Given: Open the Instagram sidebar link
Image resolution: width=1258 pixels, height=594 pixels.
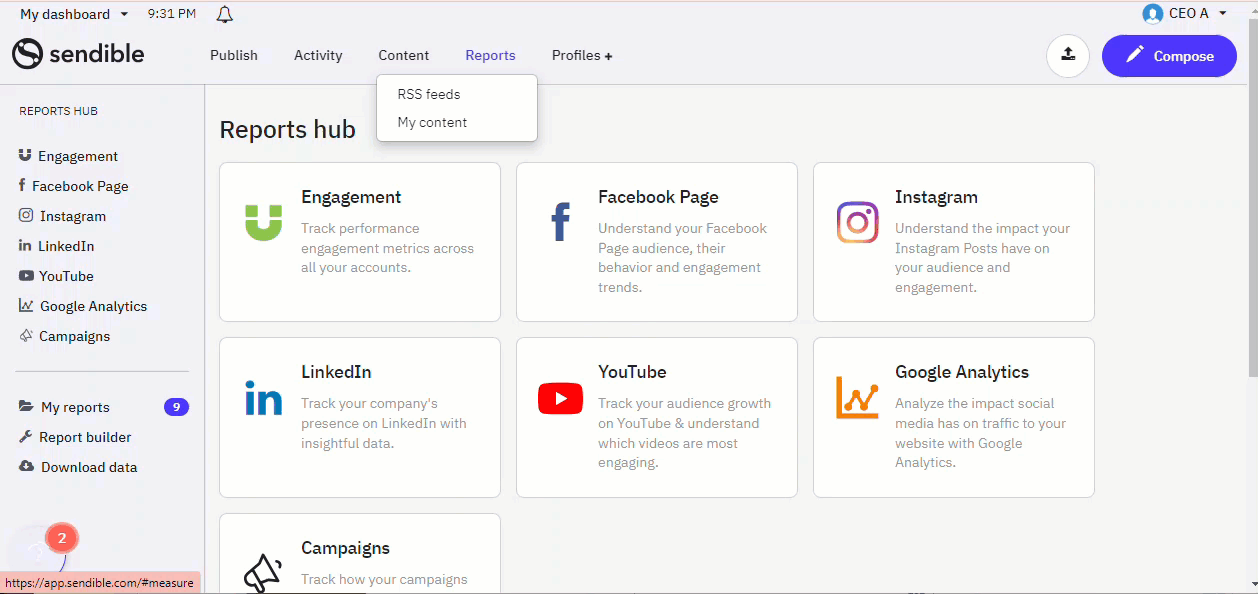Looking at the screenshot, I should [73, 216].
